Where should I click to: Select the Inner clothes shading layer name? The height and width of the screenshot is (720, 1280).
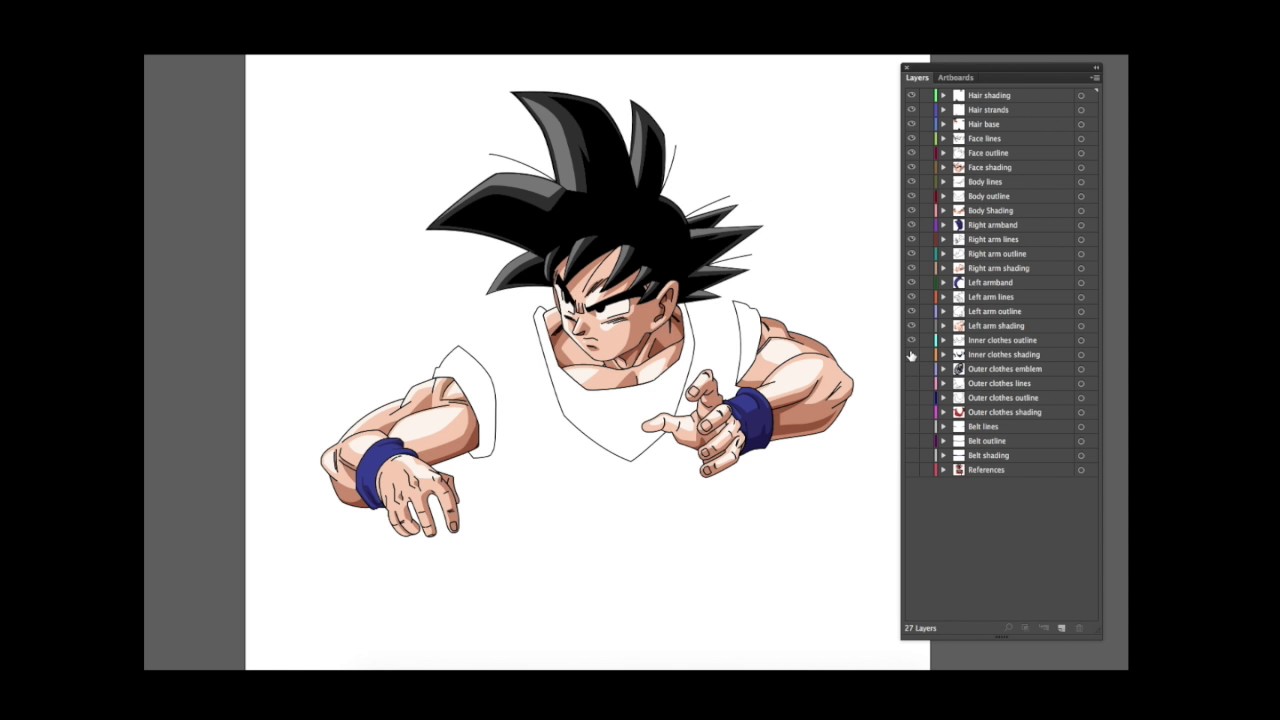pyautogui.click(x=1004, y=355)
